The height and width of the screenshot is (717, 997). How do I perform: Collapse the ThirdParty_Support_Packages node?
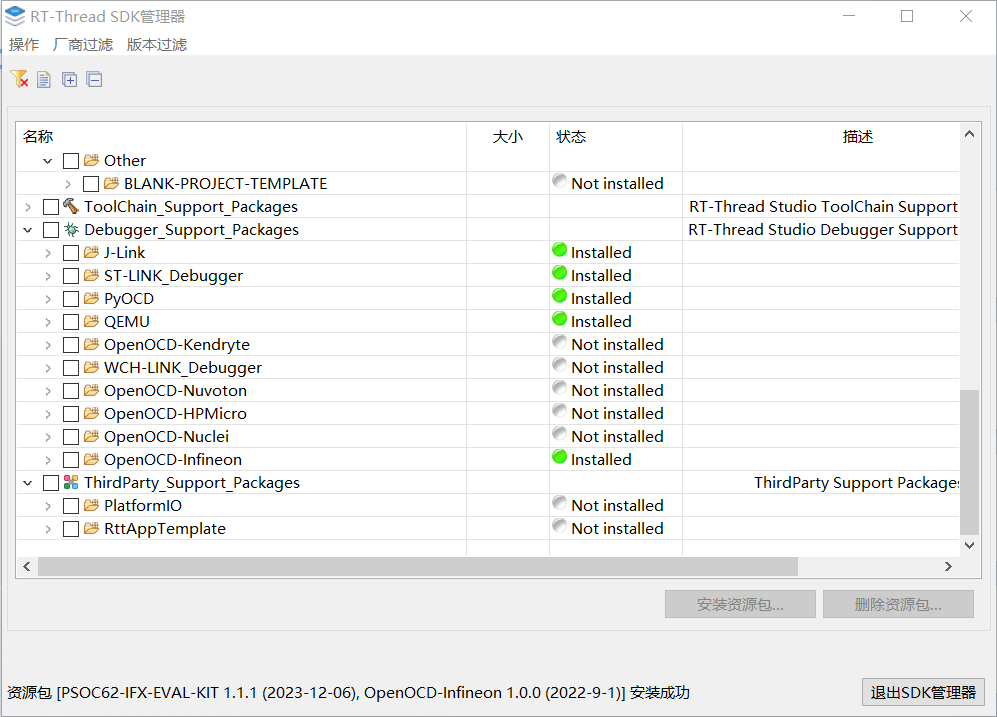[x=27, y=483]
